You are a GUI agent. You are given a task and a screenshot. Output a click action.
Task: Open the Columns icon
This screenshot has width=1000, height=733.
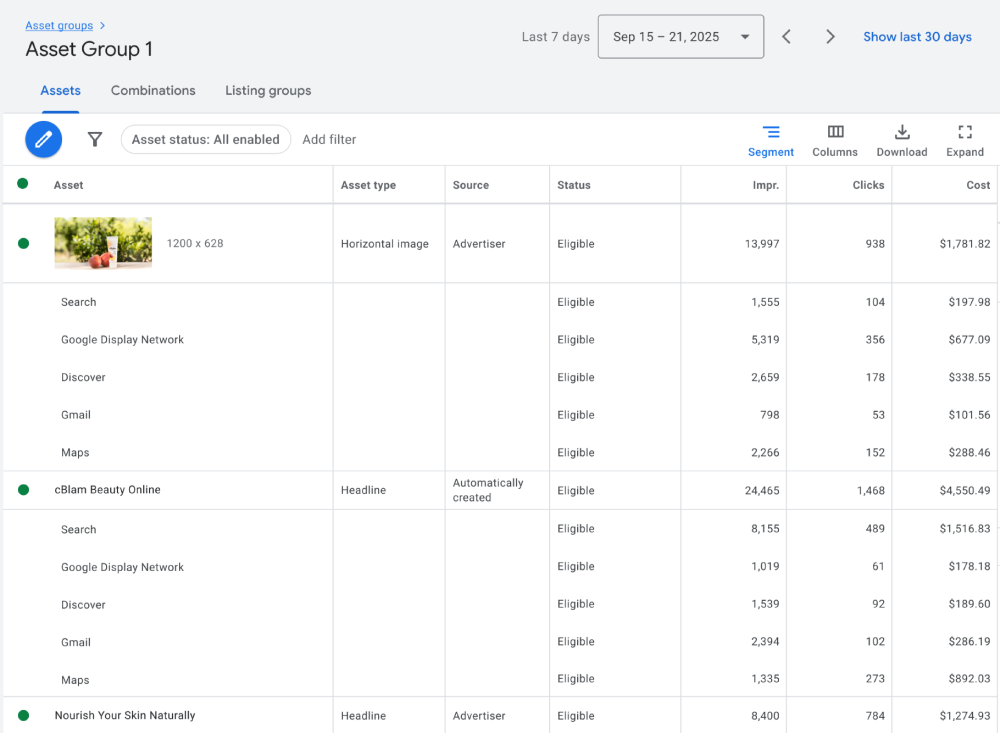835,140
